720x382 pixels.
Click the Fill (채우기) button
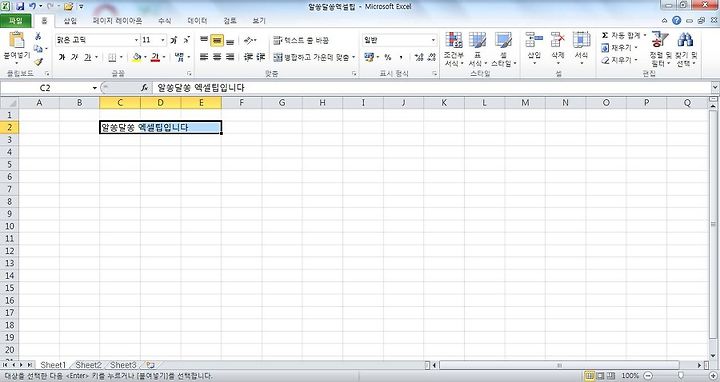click(x=619, y=48)
